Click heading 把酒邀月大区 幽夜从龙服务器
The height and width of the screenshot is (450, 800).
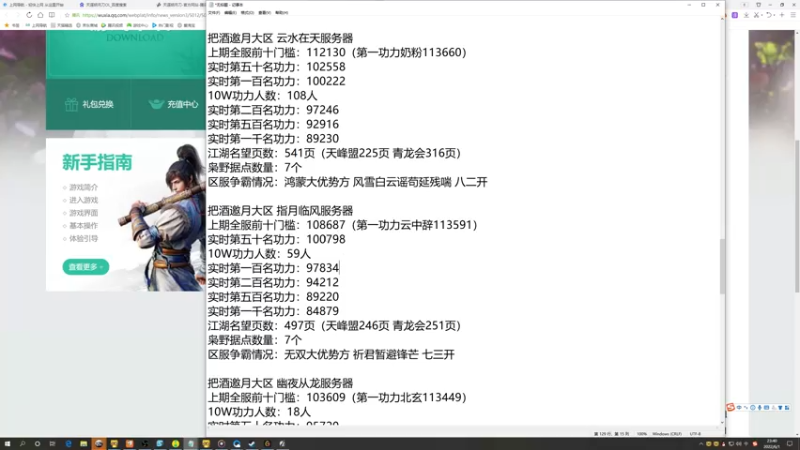point(280,383)
